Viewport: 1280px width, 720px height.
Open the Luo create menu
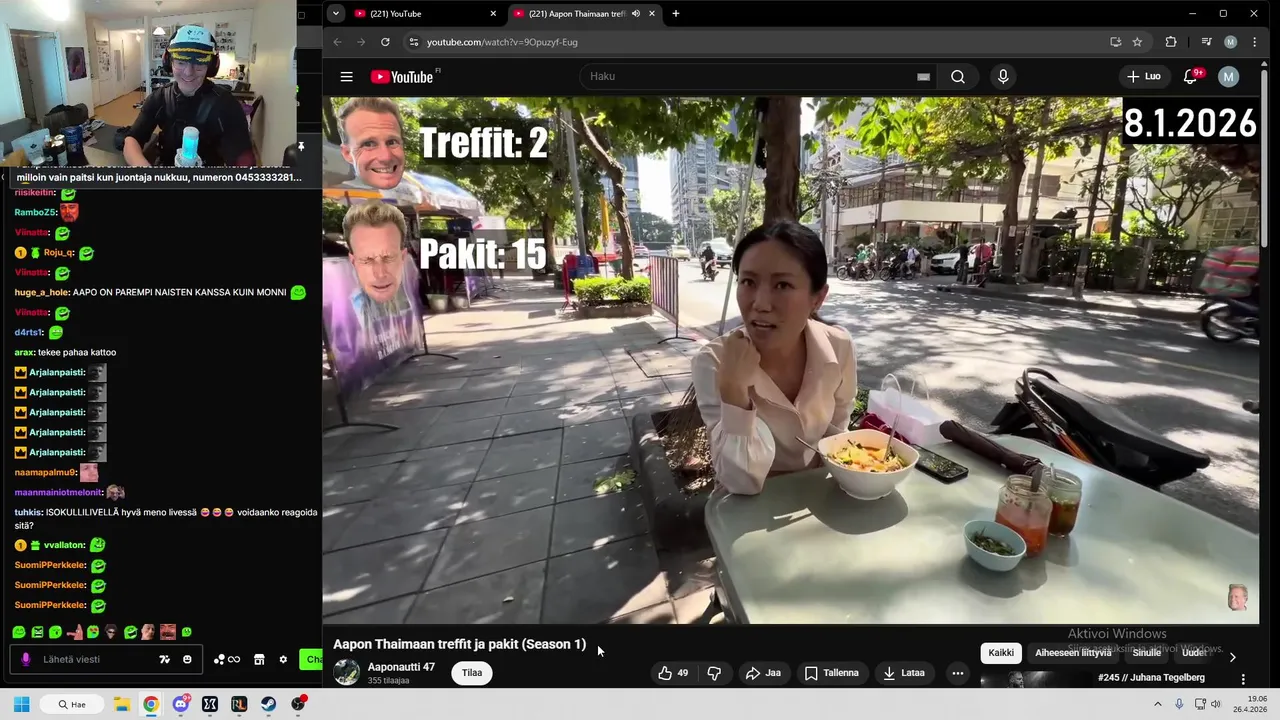point(1143,77)
